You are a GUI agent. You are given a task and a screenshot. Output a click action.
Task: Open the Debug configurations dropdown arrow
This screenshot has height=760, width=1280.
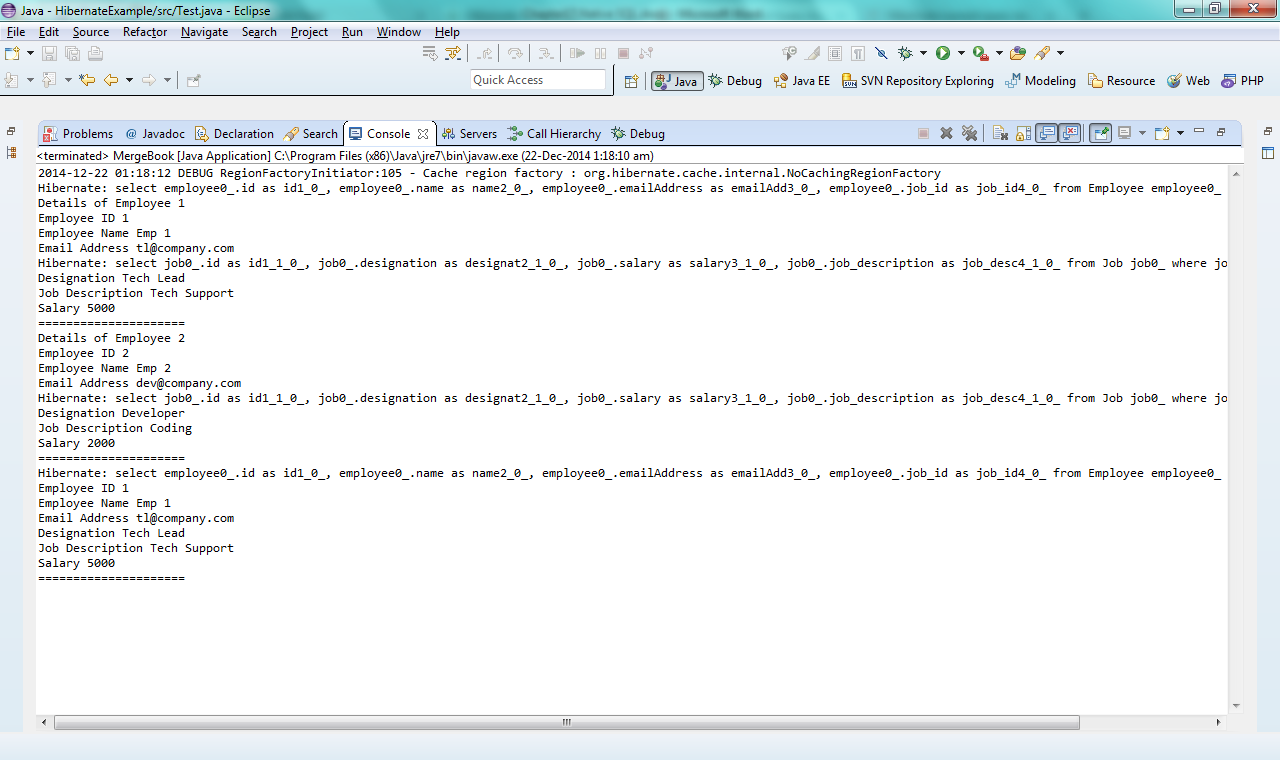click(x=923, y=53)
